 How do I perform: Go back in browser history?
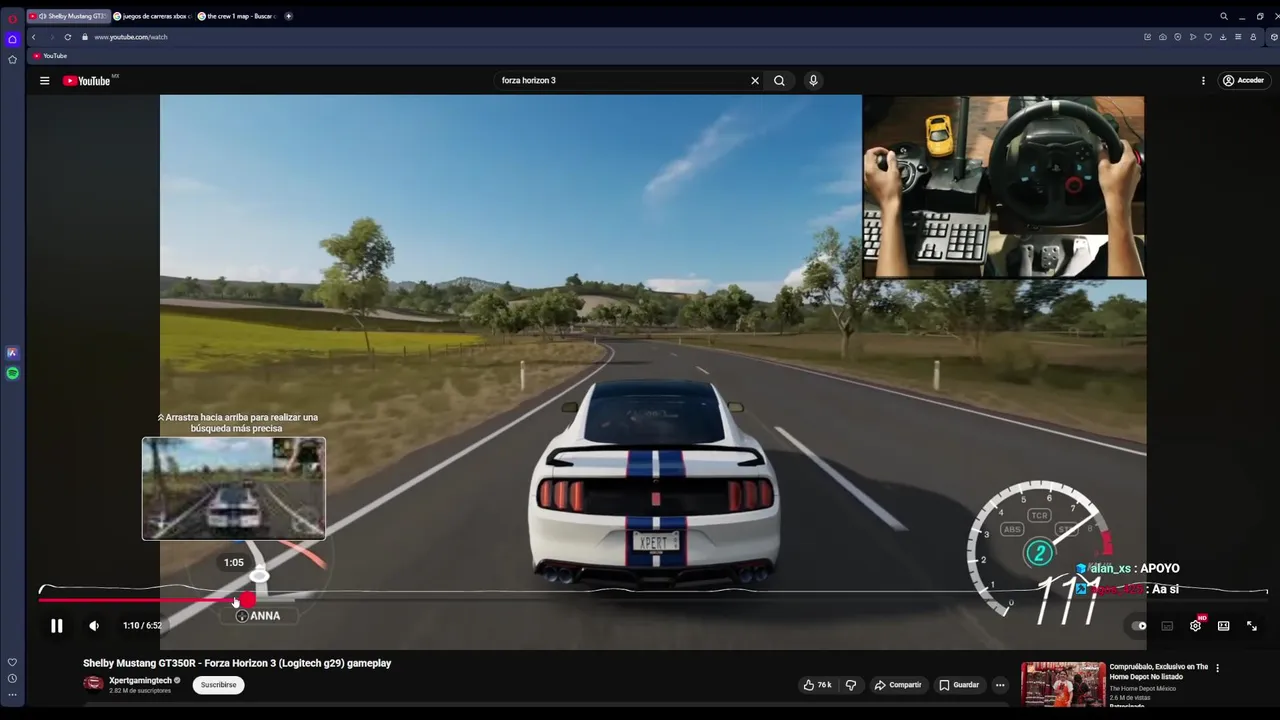coord(33,37)
